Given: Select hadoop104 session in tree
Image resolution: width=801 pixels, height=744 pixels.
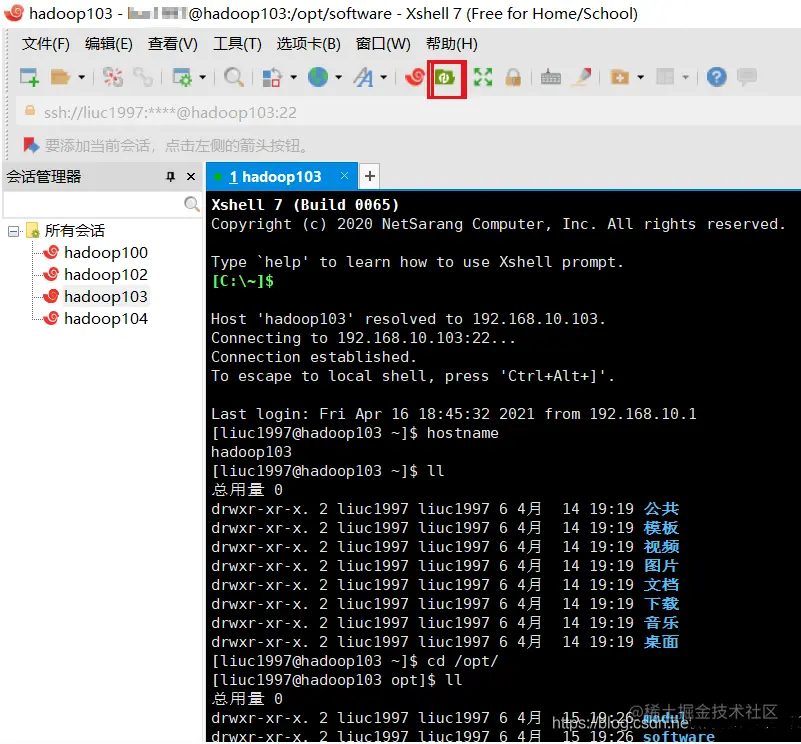Looking at the screenshot, I should pos(106,318).
